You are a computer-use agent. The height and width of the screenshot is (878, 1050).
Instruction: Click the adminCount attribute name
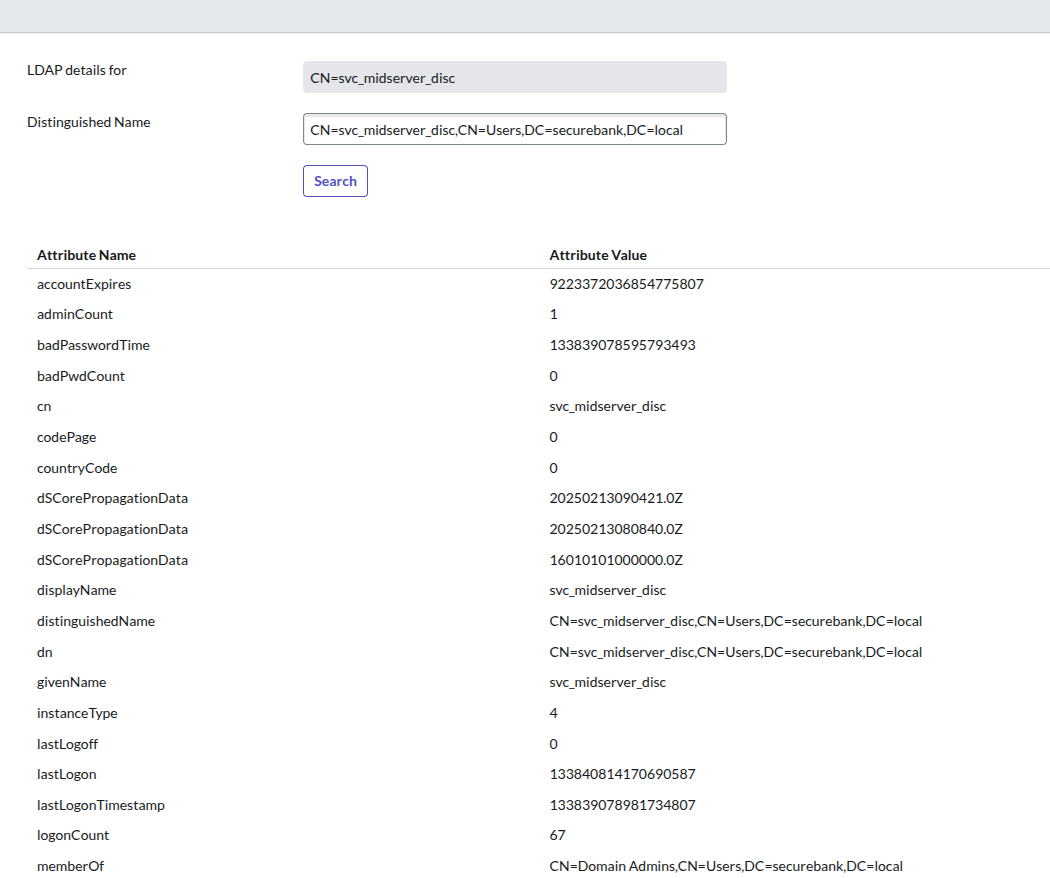pyautogui.click(x=75, y=314)
